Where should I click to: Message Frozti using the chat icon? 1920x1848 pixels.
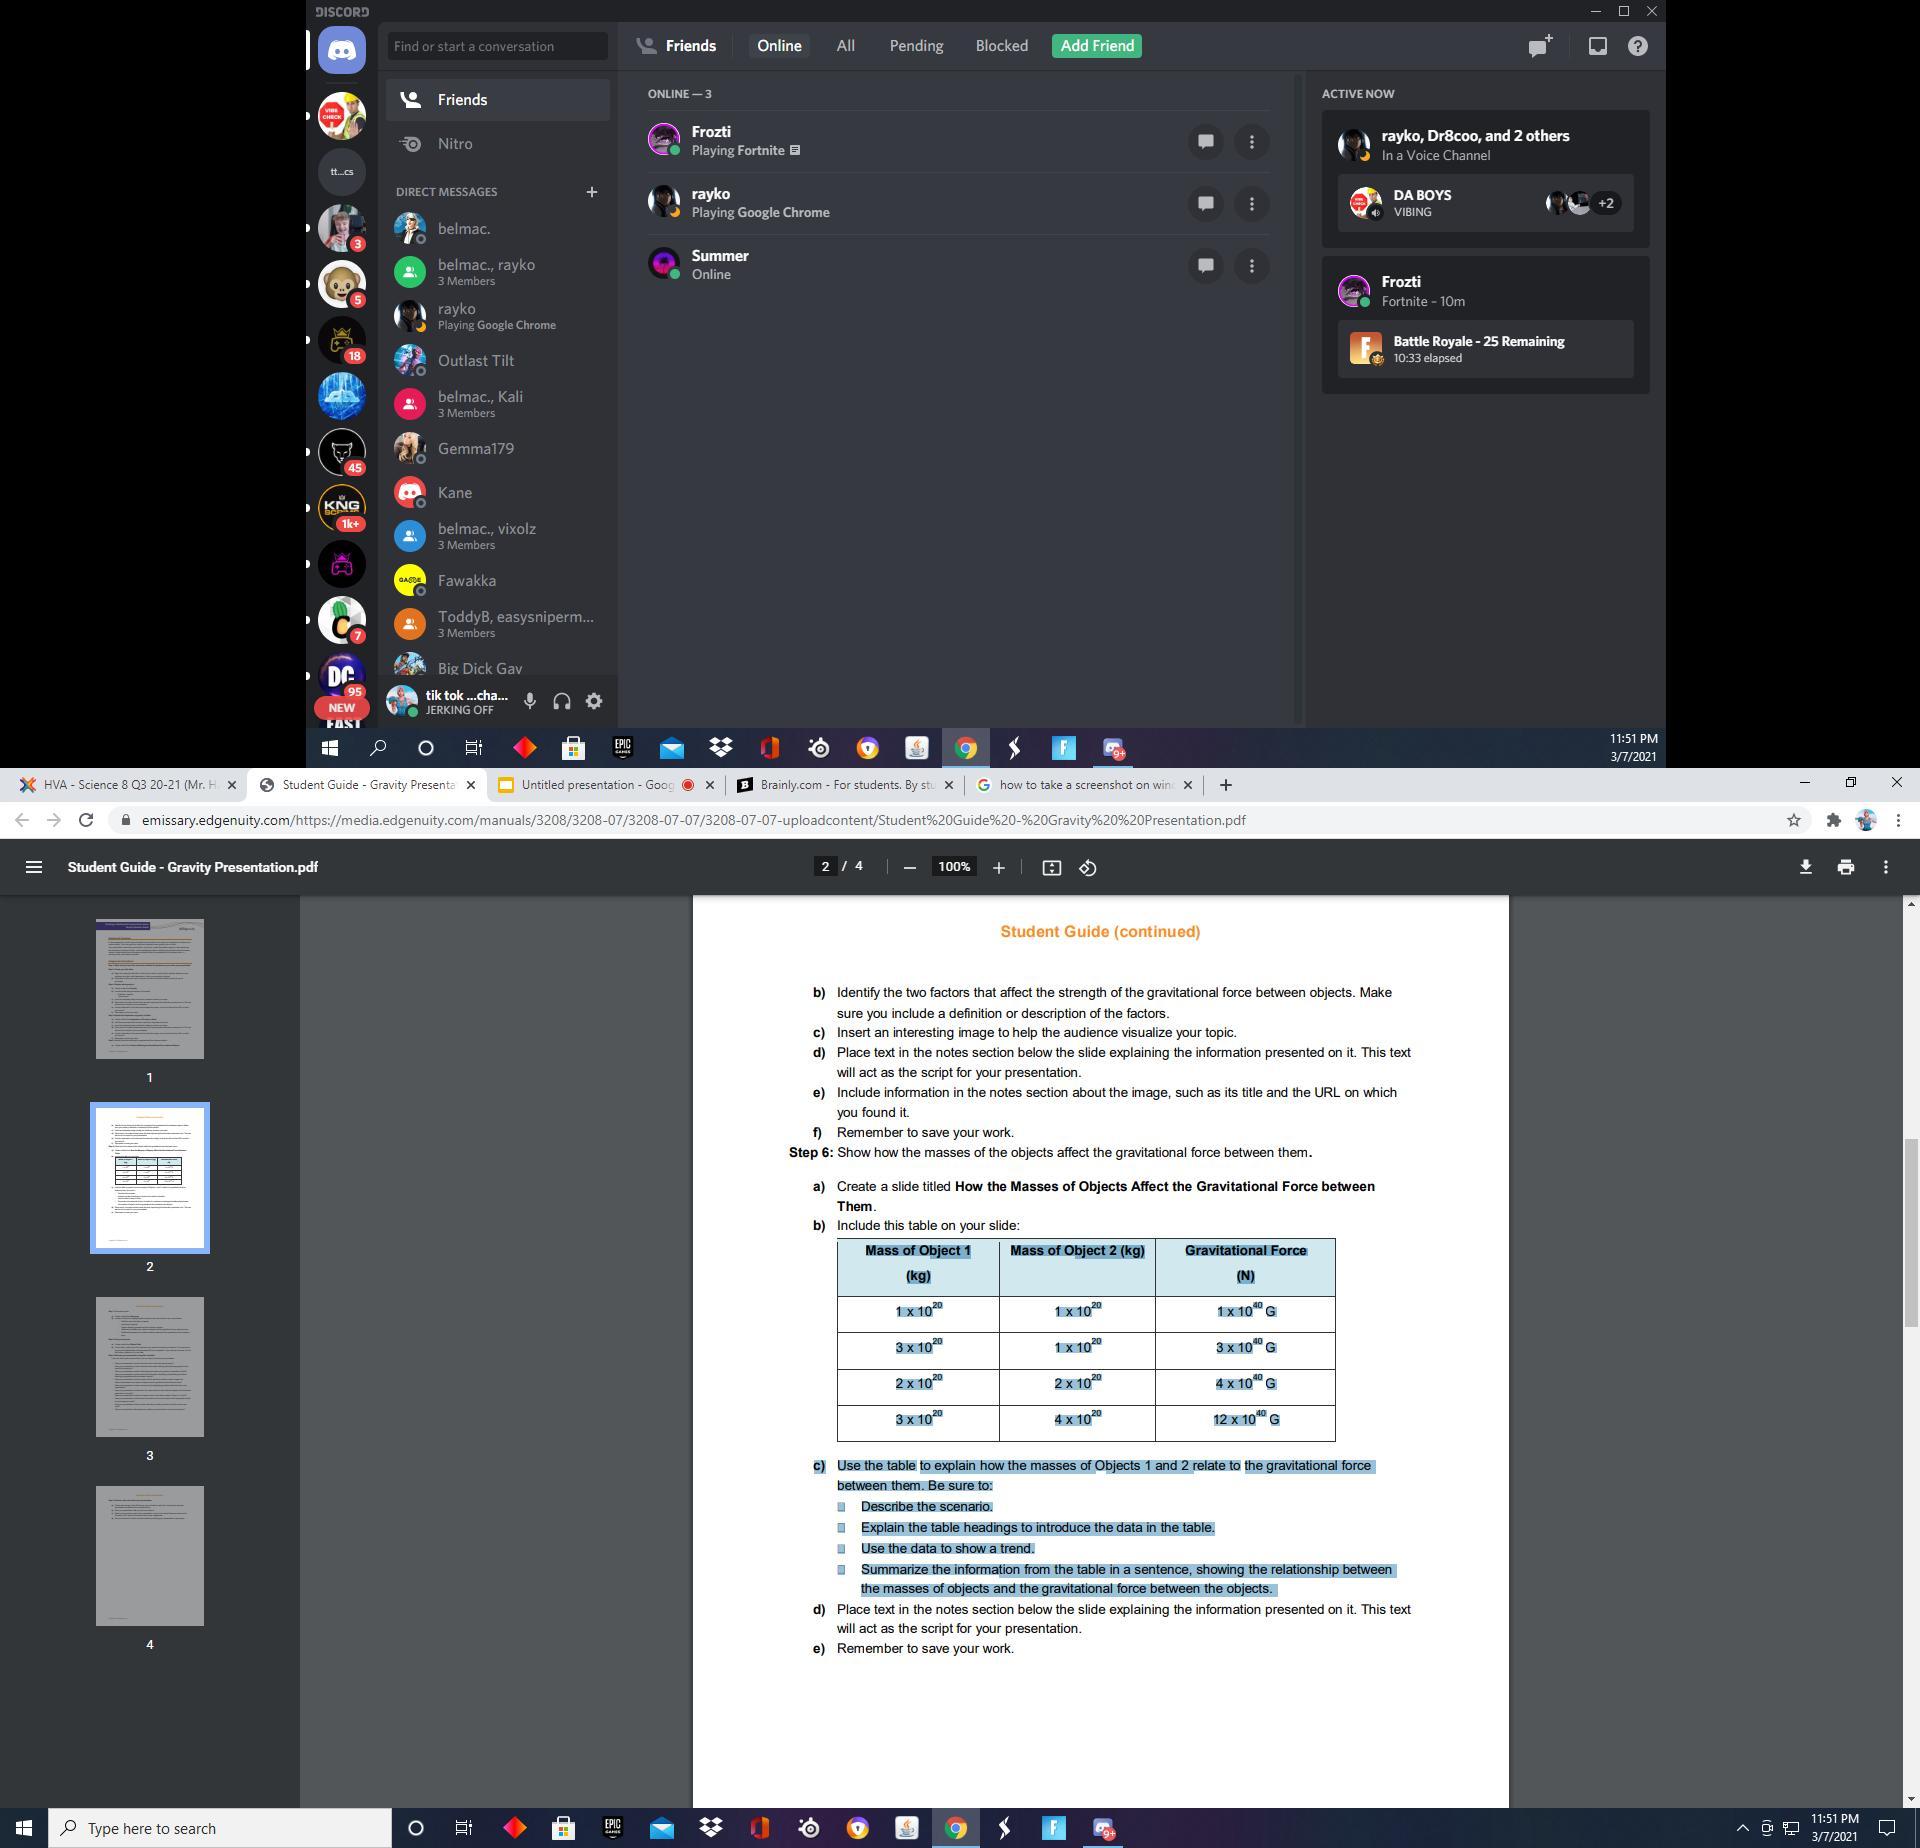click(1205, 142)
